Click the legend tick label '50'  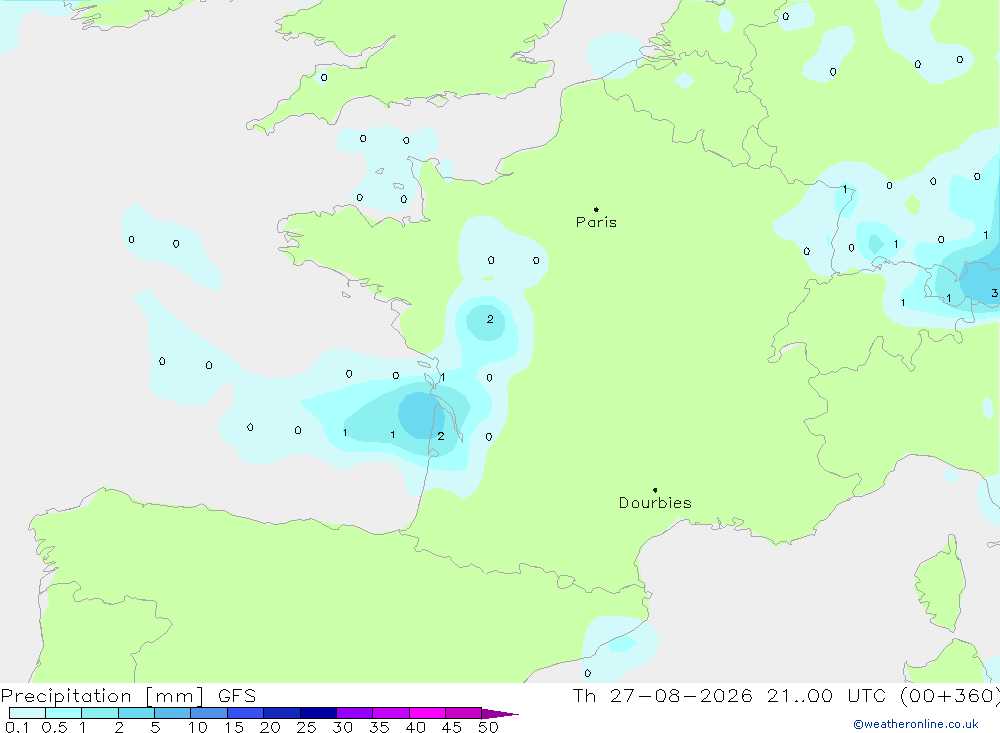click(488, 727)
